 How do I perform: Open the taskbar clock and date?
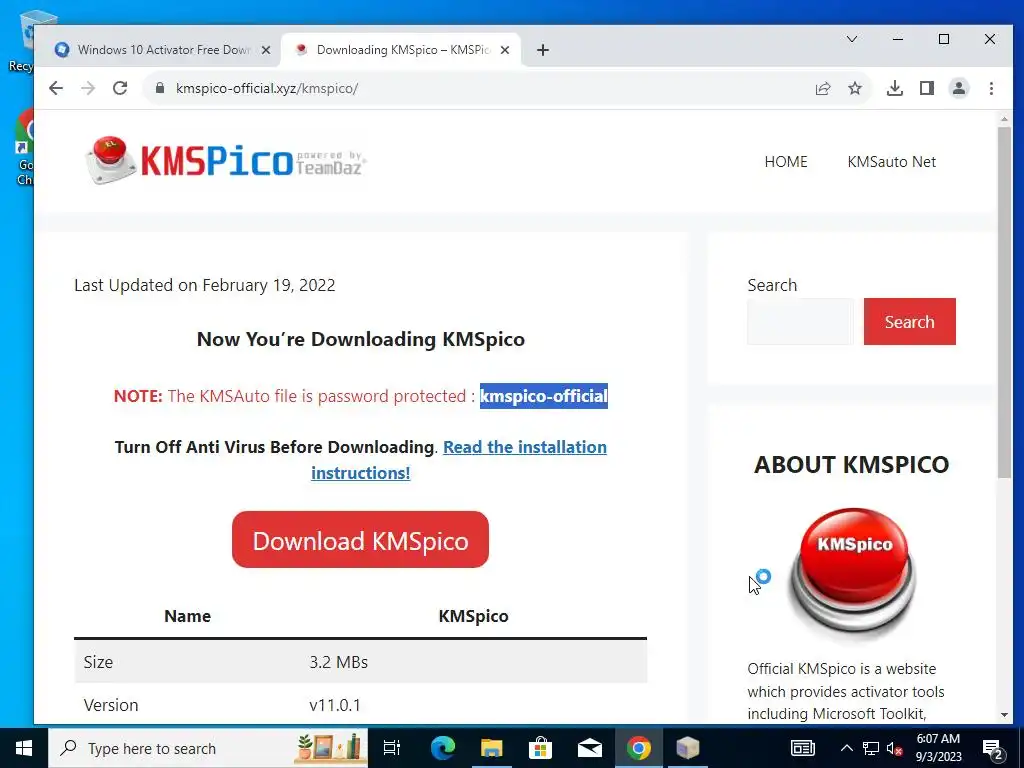[938, 748]
